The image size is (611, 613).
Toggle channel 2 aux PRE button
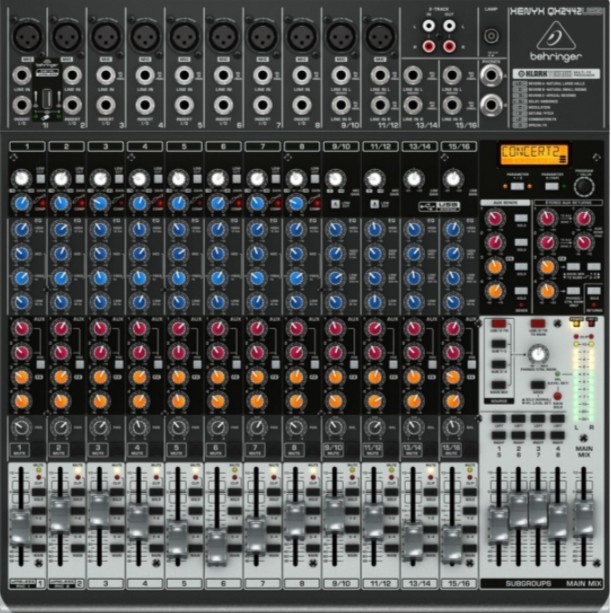(x=80, y=364)
